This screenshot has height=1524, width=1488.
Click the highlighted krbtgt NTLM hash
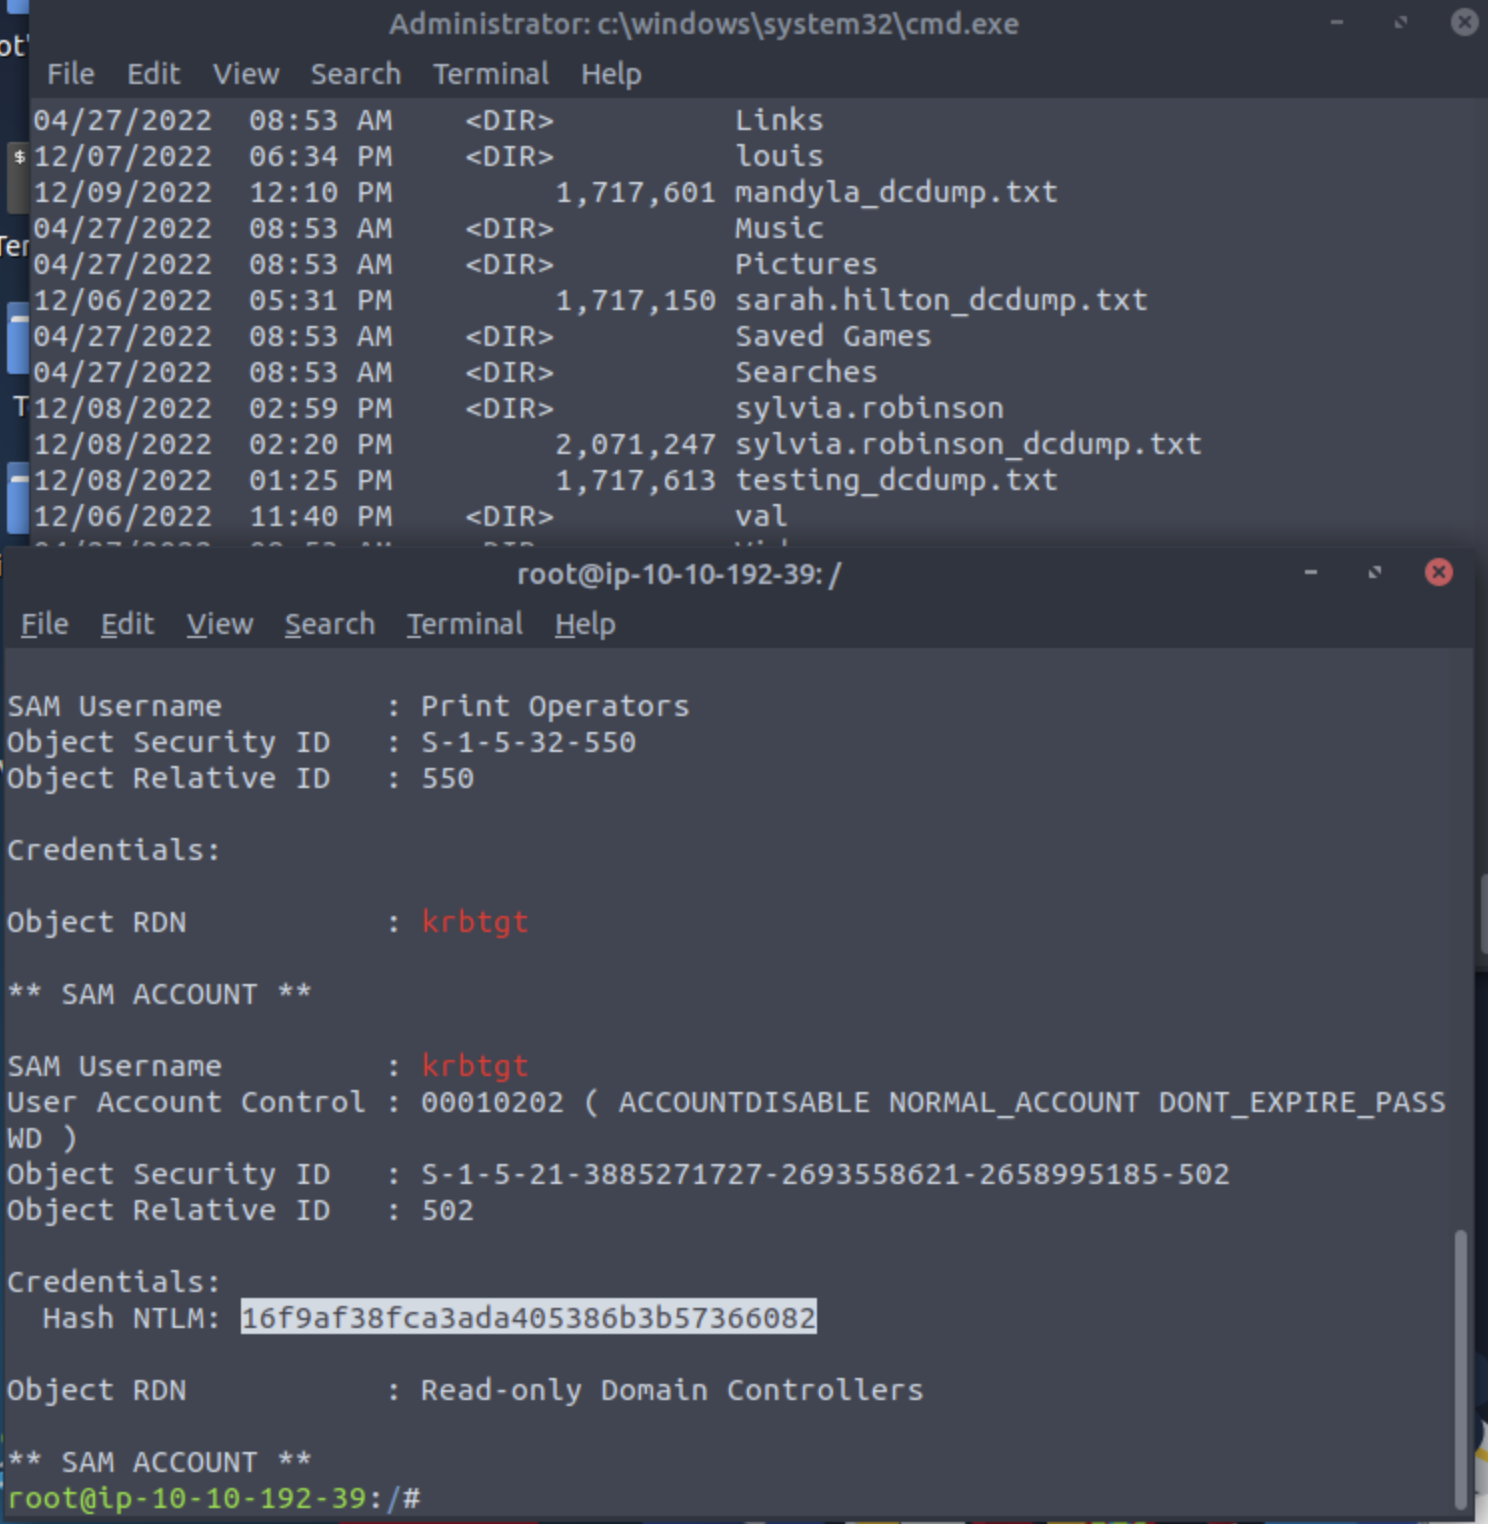[528, 1318]
